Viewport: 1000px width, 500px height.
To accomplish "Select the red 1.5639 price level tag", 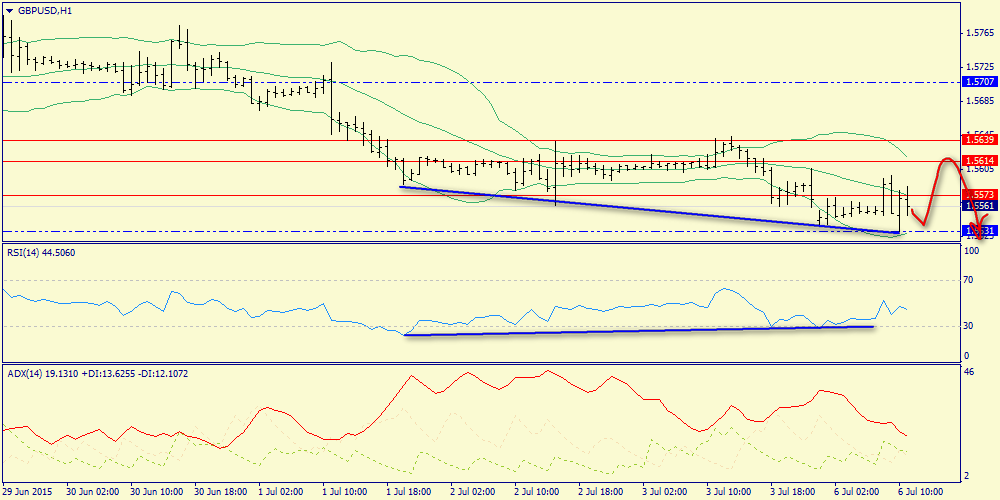I will (977, 140).
